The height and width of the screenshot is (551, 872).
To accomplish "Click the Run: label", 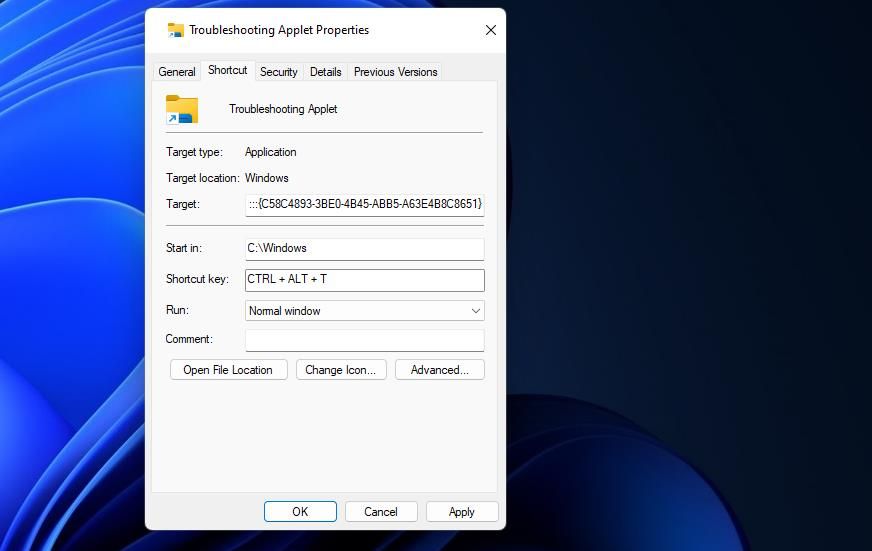I will tap(177, 310).
